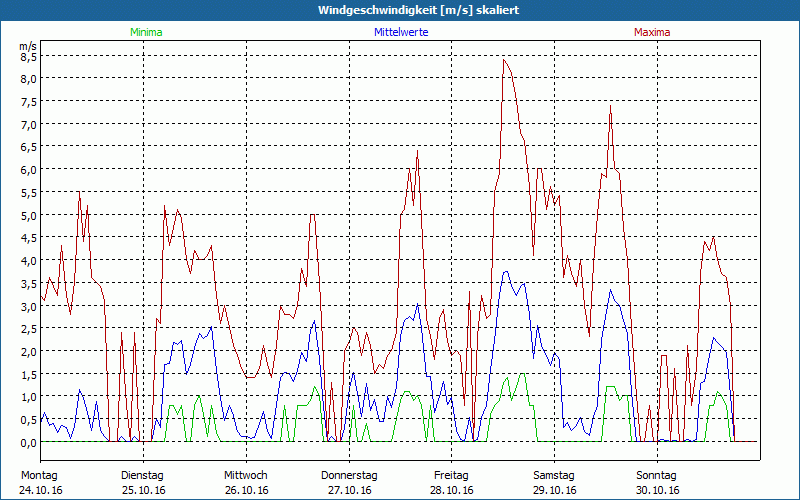Viewport: 800px width, 500px height.
Task: Click the 2,0 value on the y-axis
Action: (x=28, y=352)
